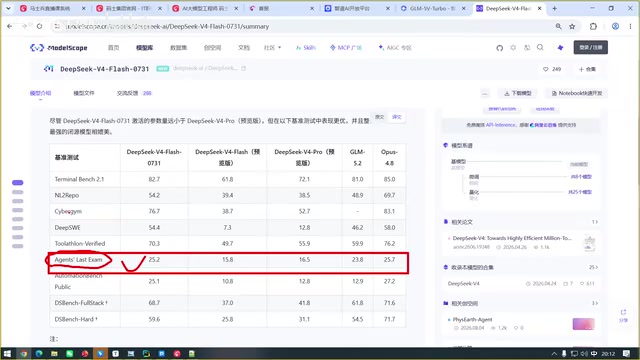This screenshot has height=360, width=640.
Task: Click the Notebook快速开发 button
Action: (577, 93)
